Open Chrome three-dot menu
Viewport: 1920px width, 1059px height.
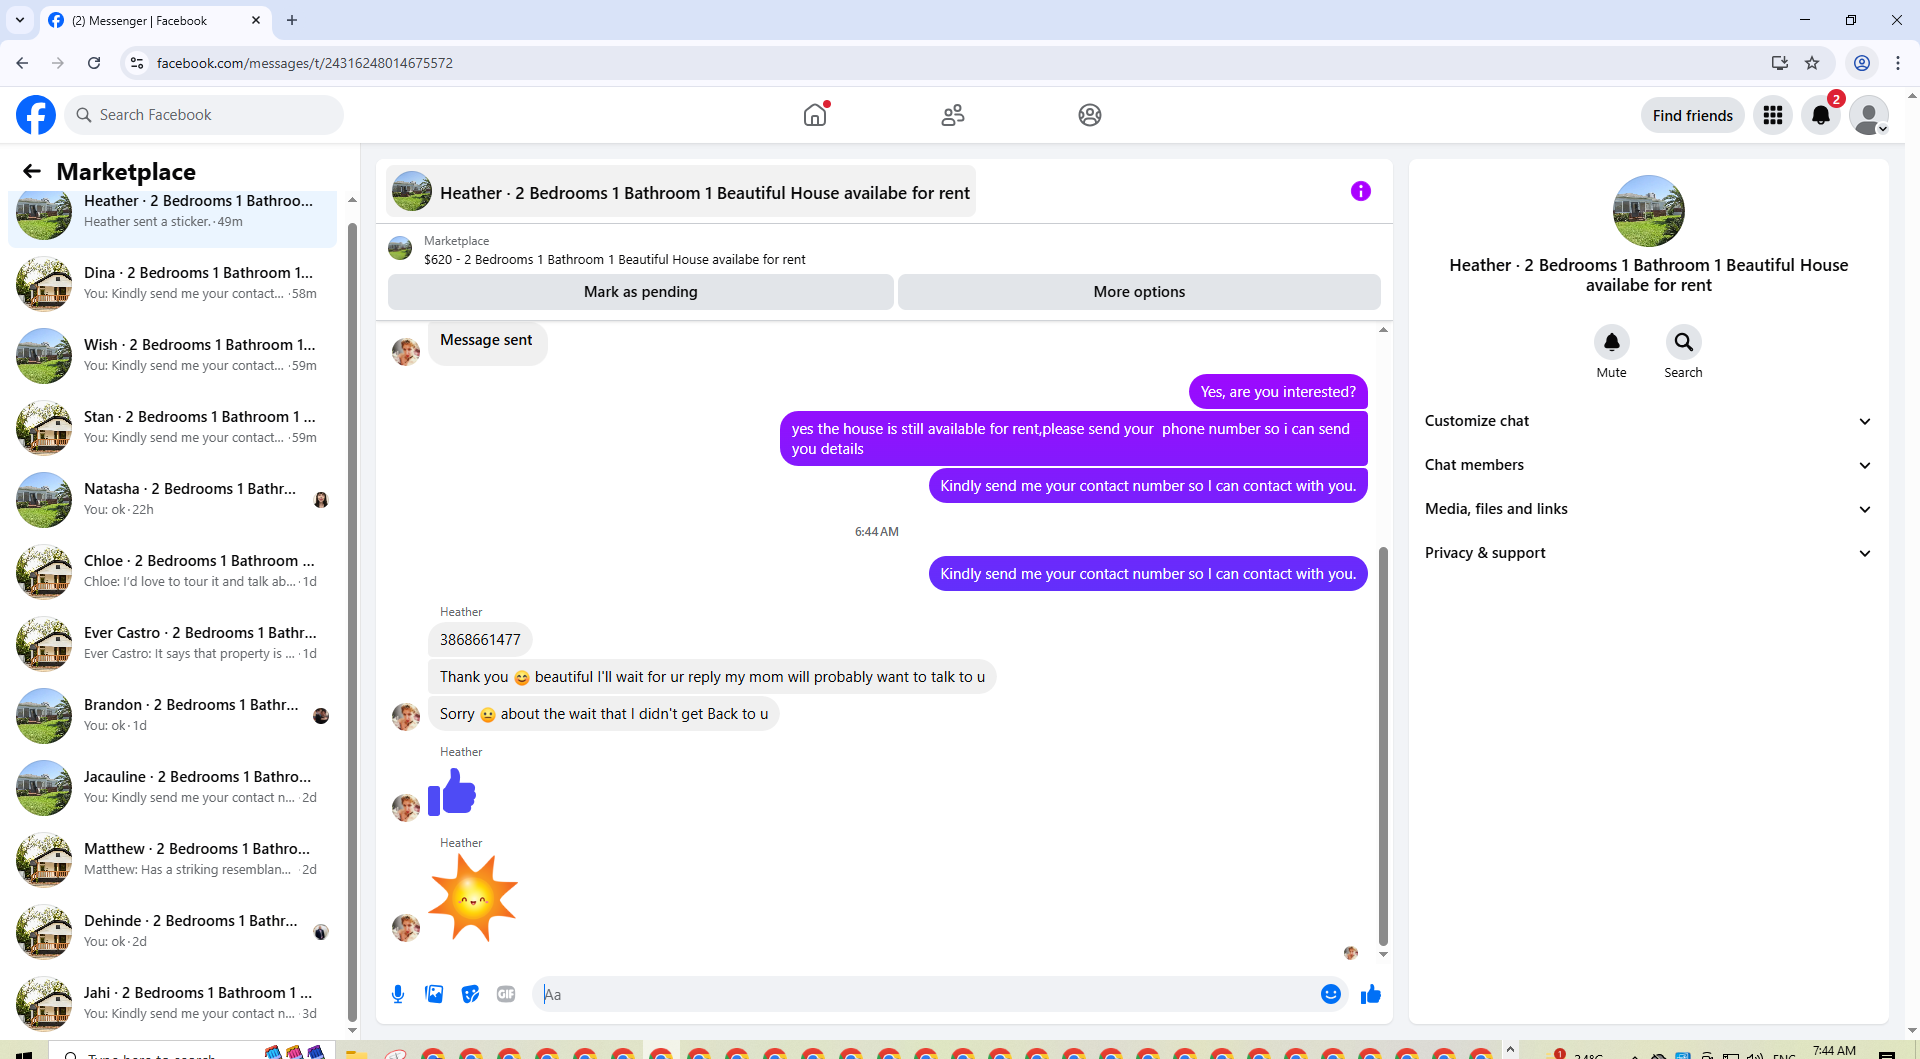pyautogui.click(x=1898, y=63)
